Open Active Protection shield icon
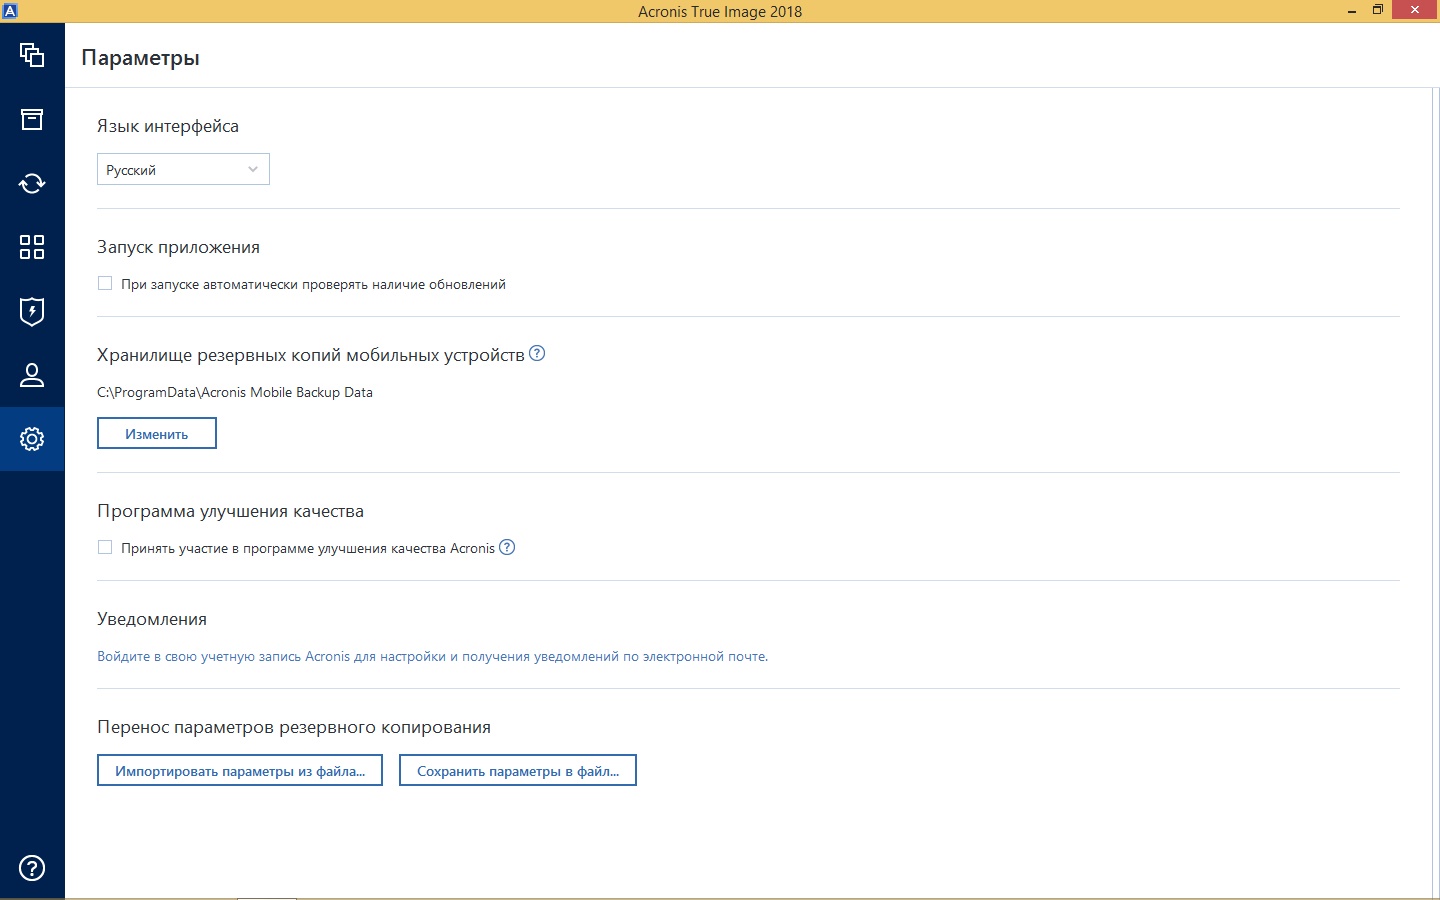 (32, 311)
